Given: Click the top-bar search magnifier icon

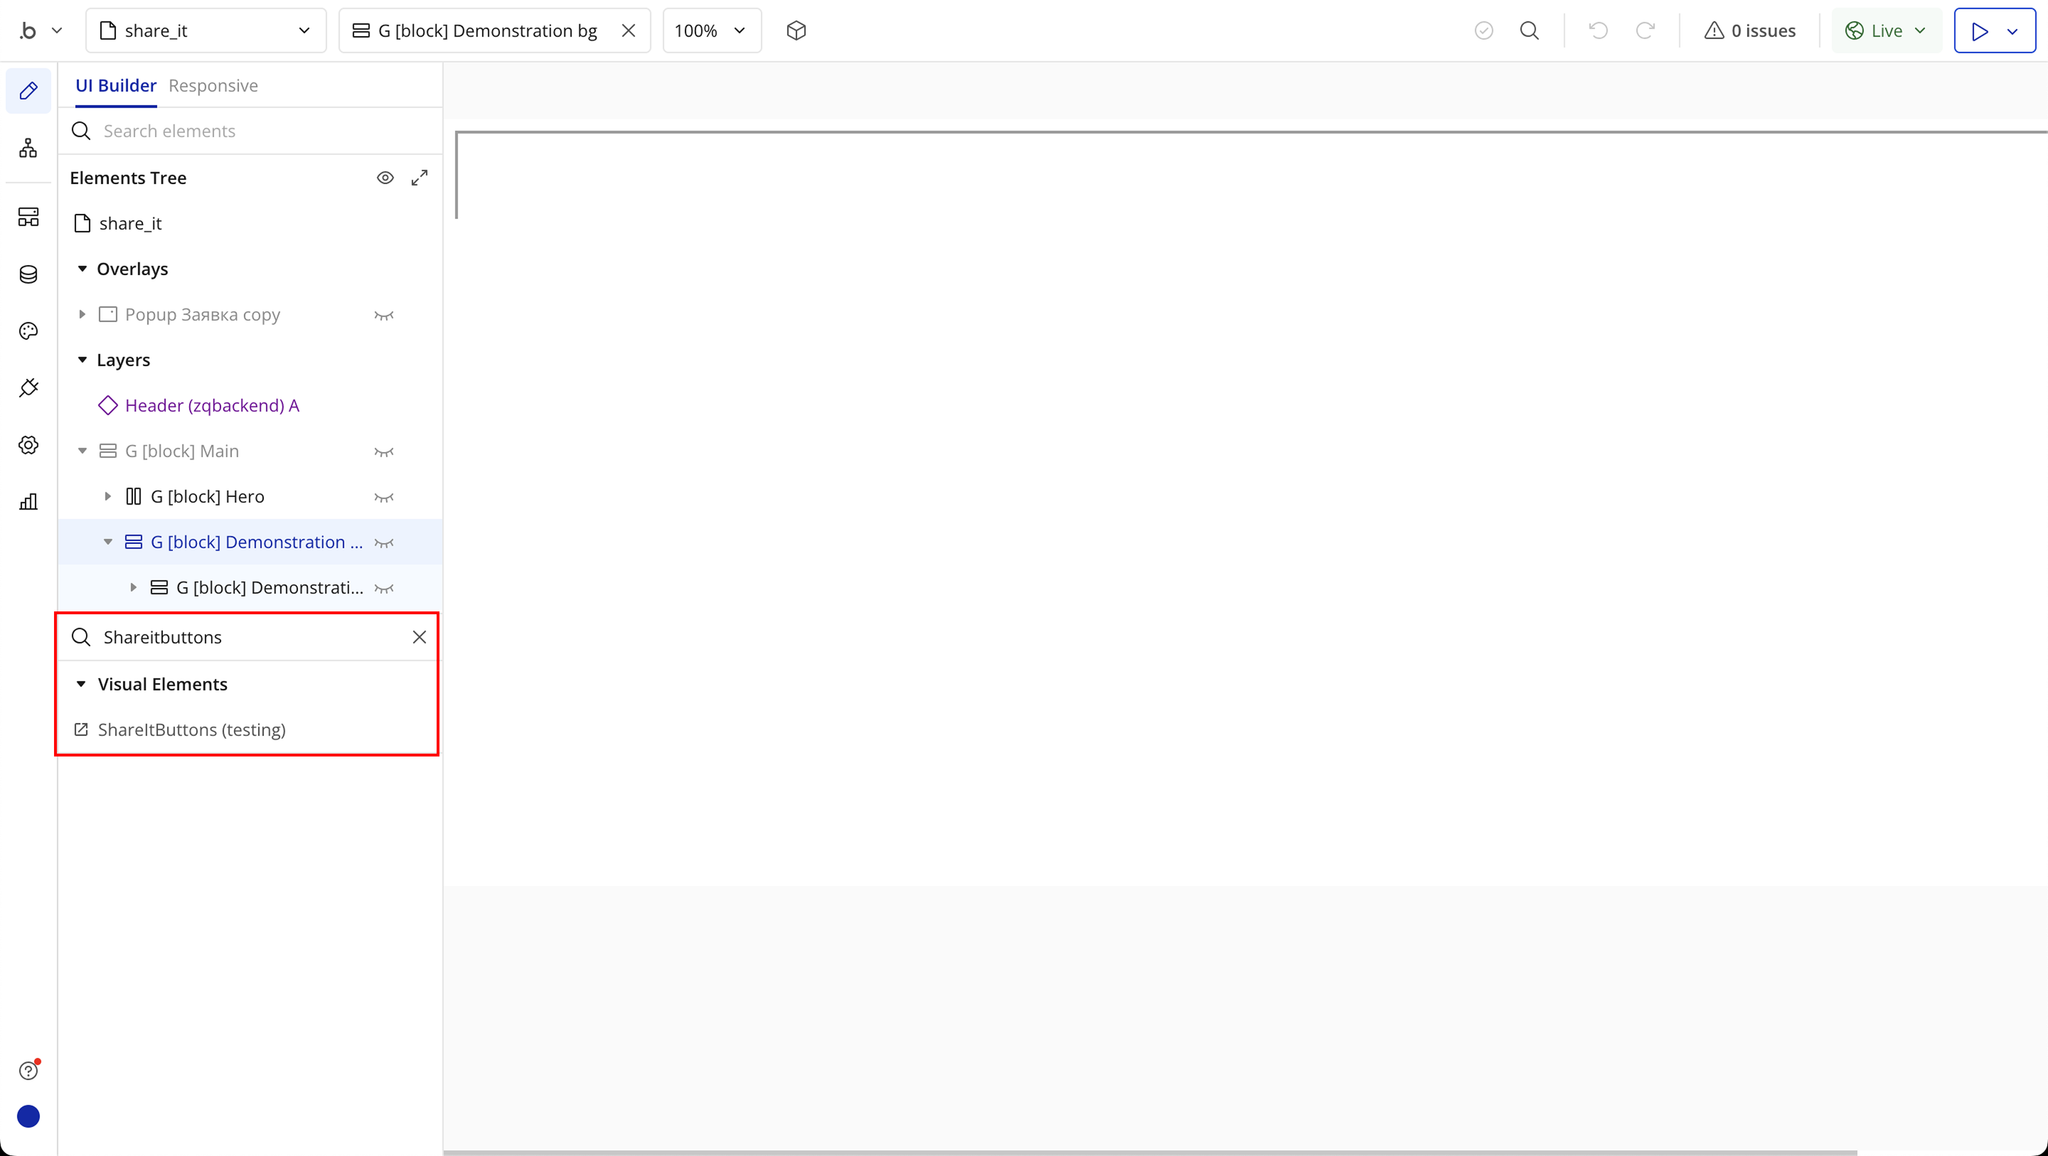Looking at the screenshot, I should [1529, 31].
